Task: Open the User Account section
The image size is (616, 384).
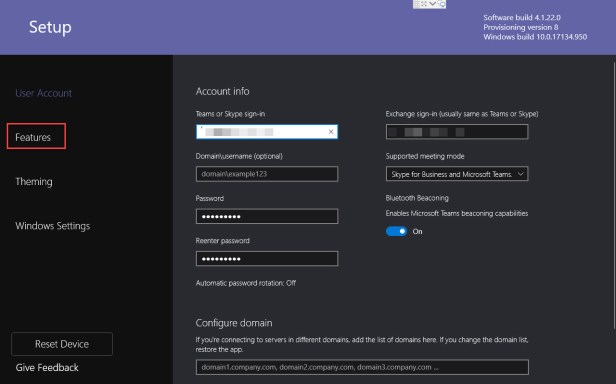Action: click(44, 93)
